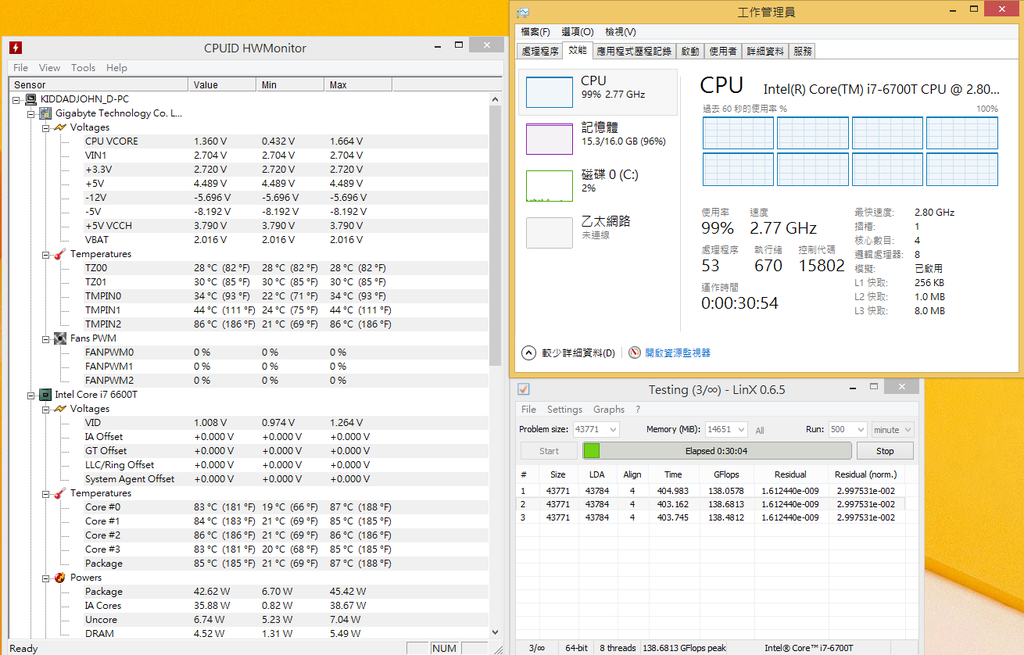Click the Fans PWM fan icon
Image resolution: width=1024 pixels, height=655 pixels.
(x=60, y=338)
